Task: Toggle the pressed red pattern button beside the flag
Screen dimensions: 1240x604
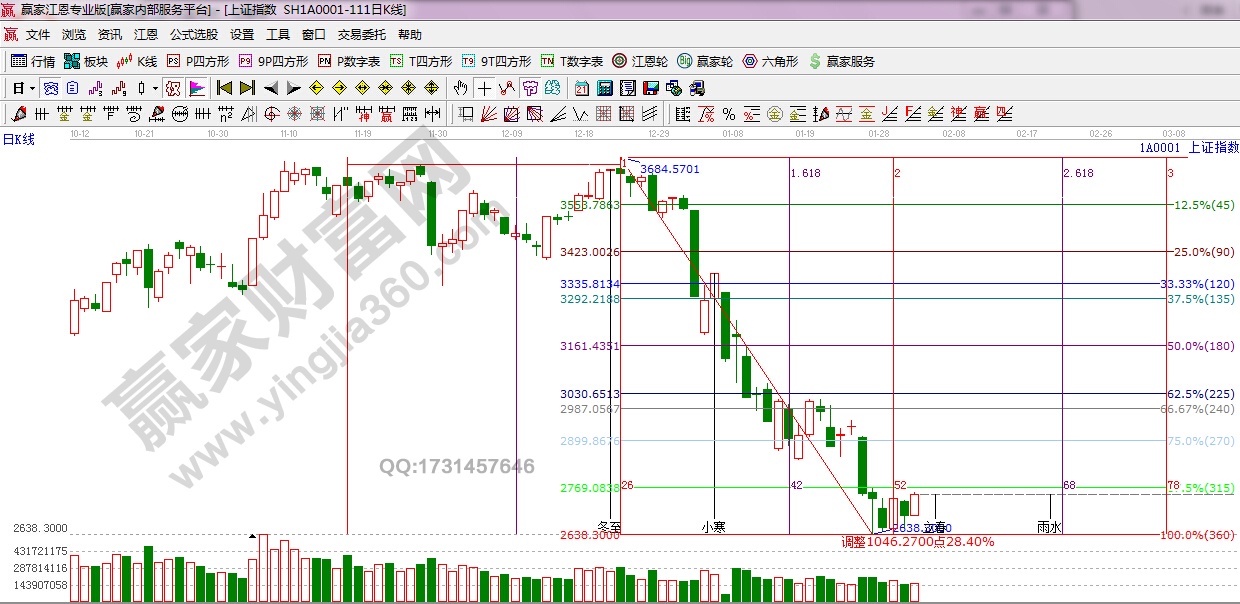Action: click(x=174, y=88)
